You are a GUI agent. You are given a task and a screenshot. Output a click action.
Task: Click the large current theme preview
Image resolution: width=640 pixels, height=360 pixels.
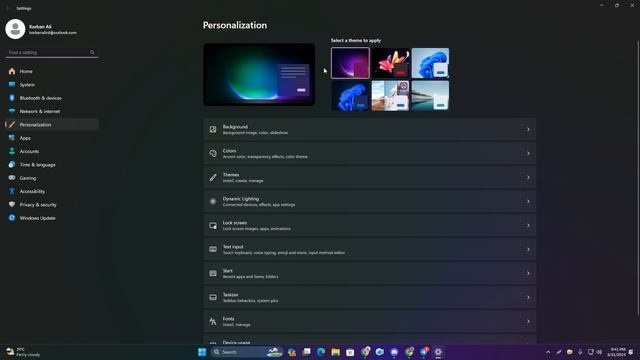click(259, 75)
